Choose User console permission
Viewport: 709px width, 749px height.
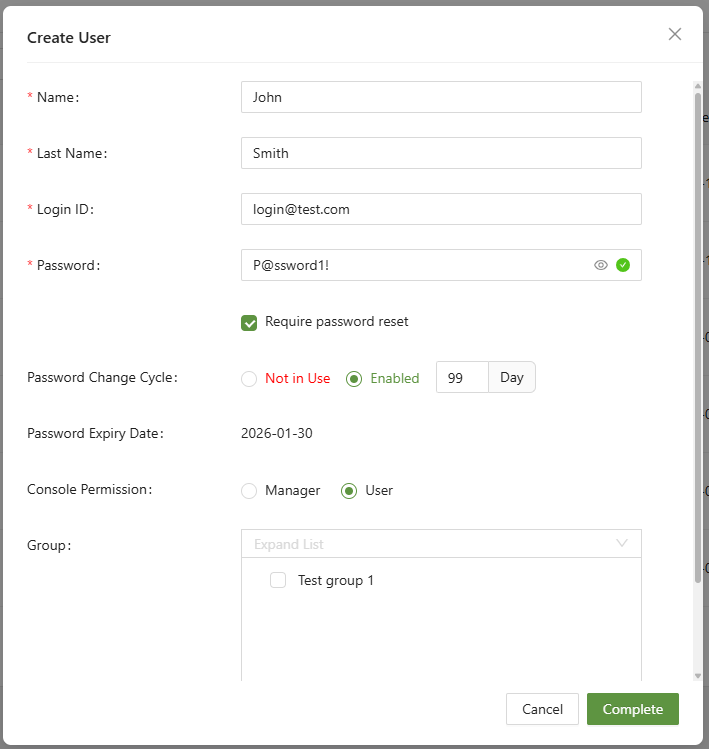[349, 491]
